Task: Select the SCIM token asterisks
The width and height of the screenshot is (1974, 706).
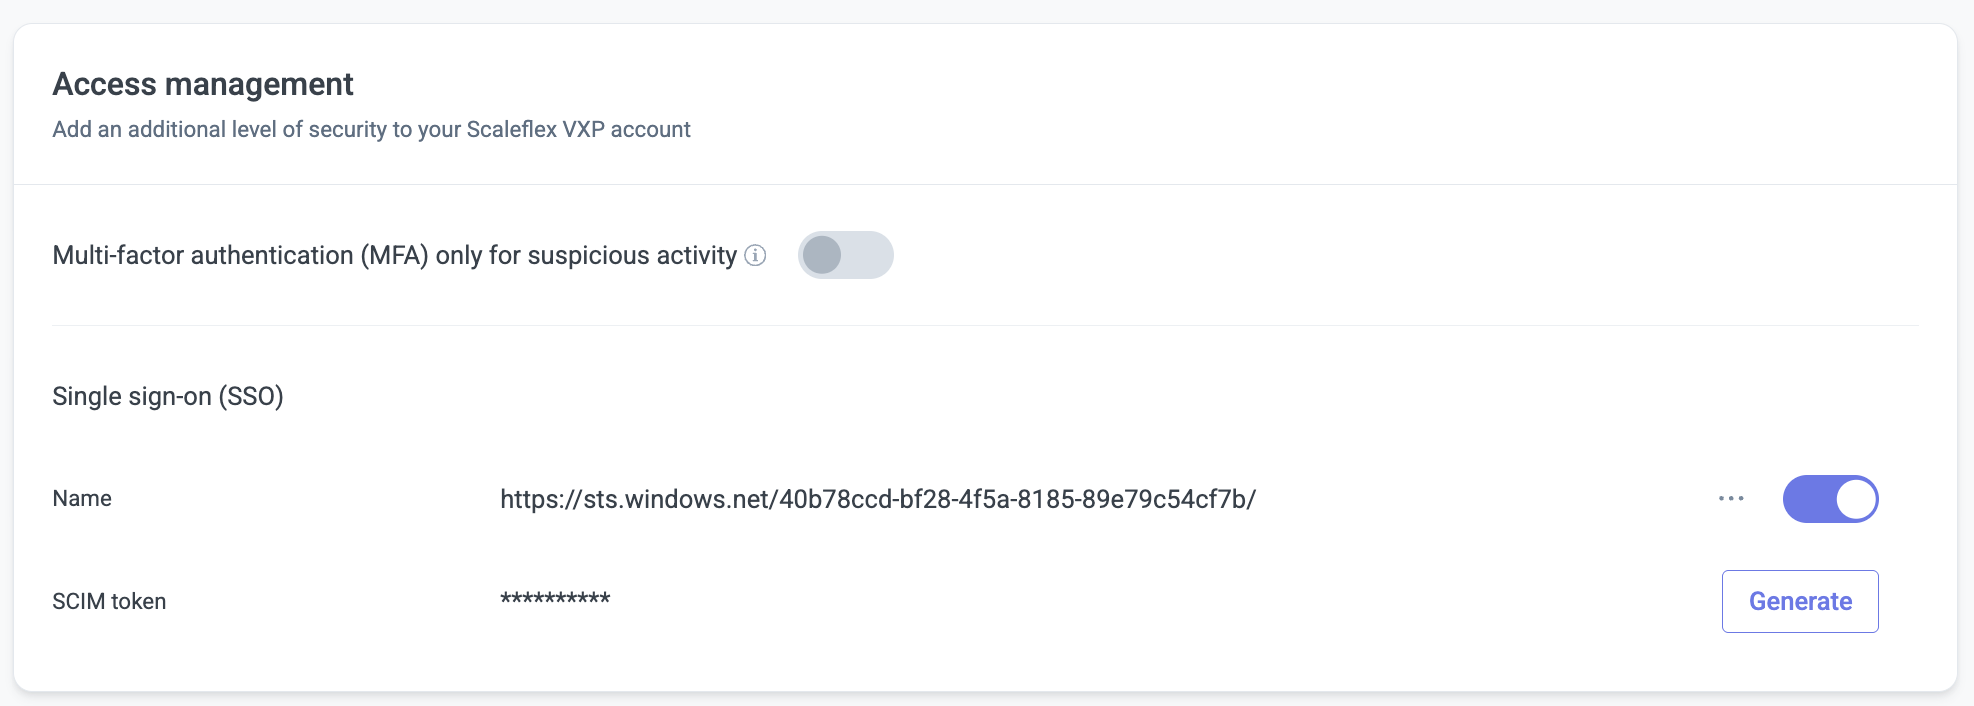Action: click(x=555, y=600)
